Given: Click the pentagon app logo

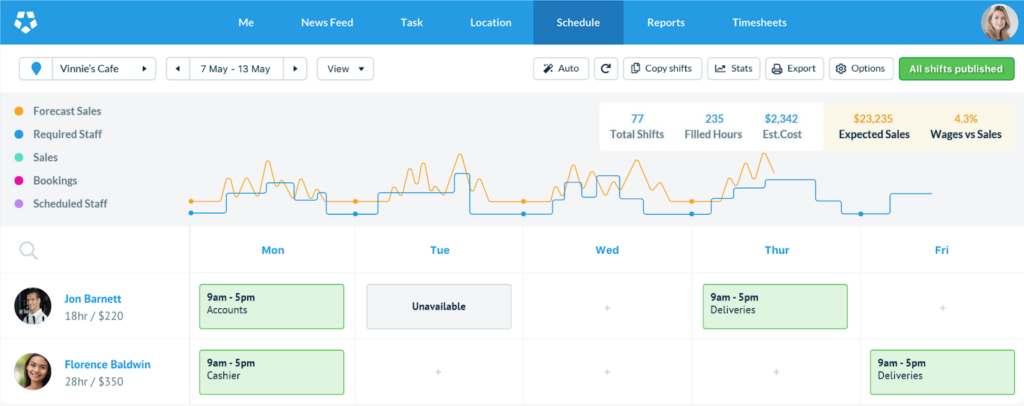Looking at the screenshot, I should pyautogui.click(x=25, y=22).
